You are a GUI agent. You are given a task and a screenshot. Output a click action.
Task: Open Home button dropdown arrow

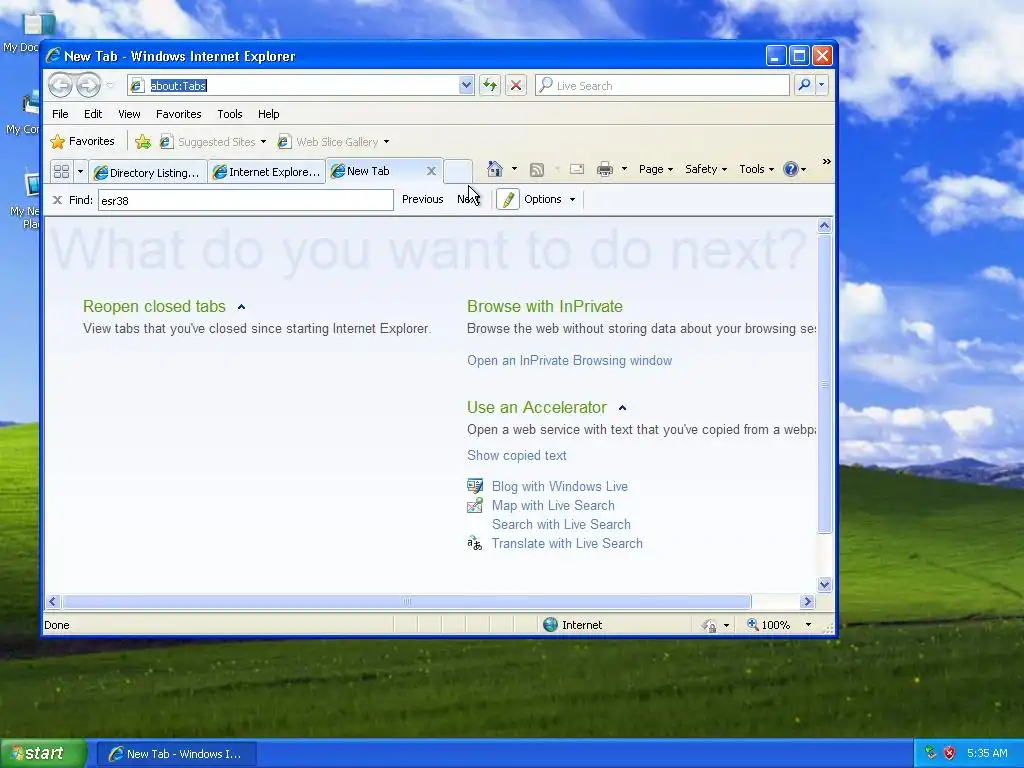tap(514, 169)
